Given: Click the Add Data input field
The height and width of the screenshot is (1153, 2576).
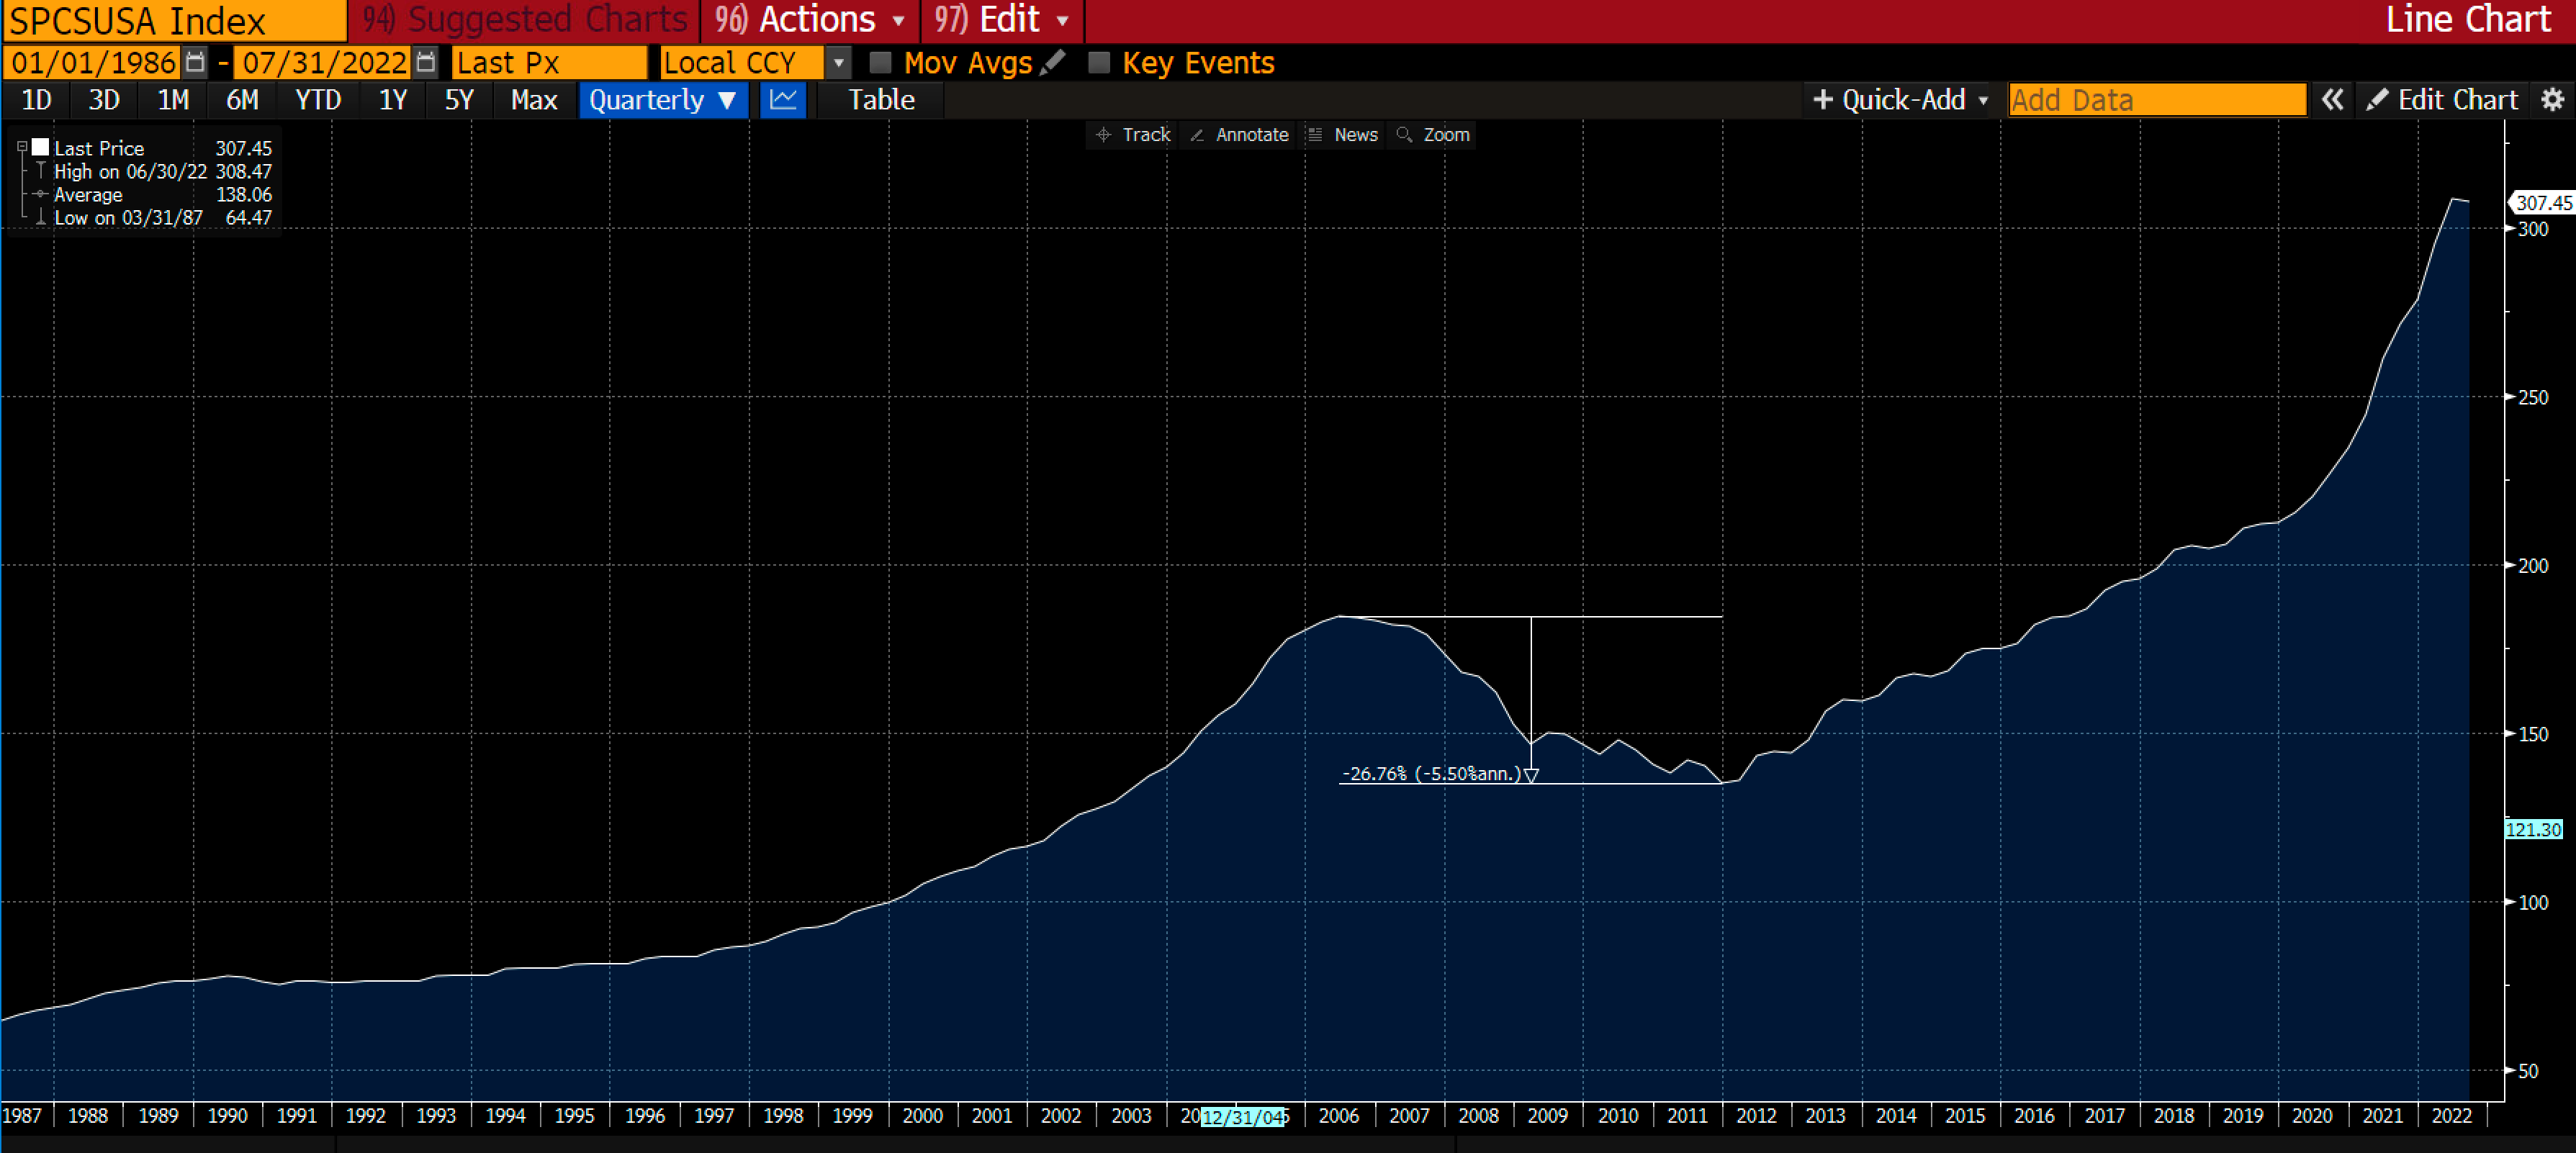Looking at the screenshot, I should [x=2157, y=100].
